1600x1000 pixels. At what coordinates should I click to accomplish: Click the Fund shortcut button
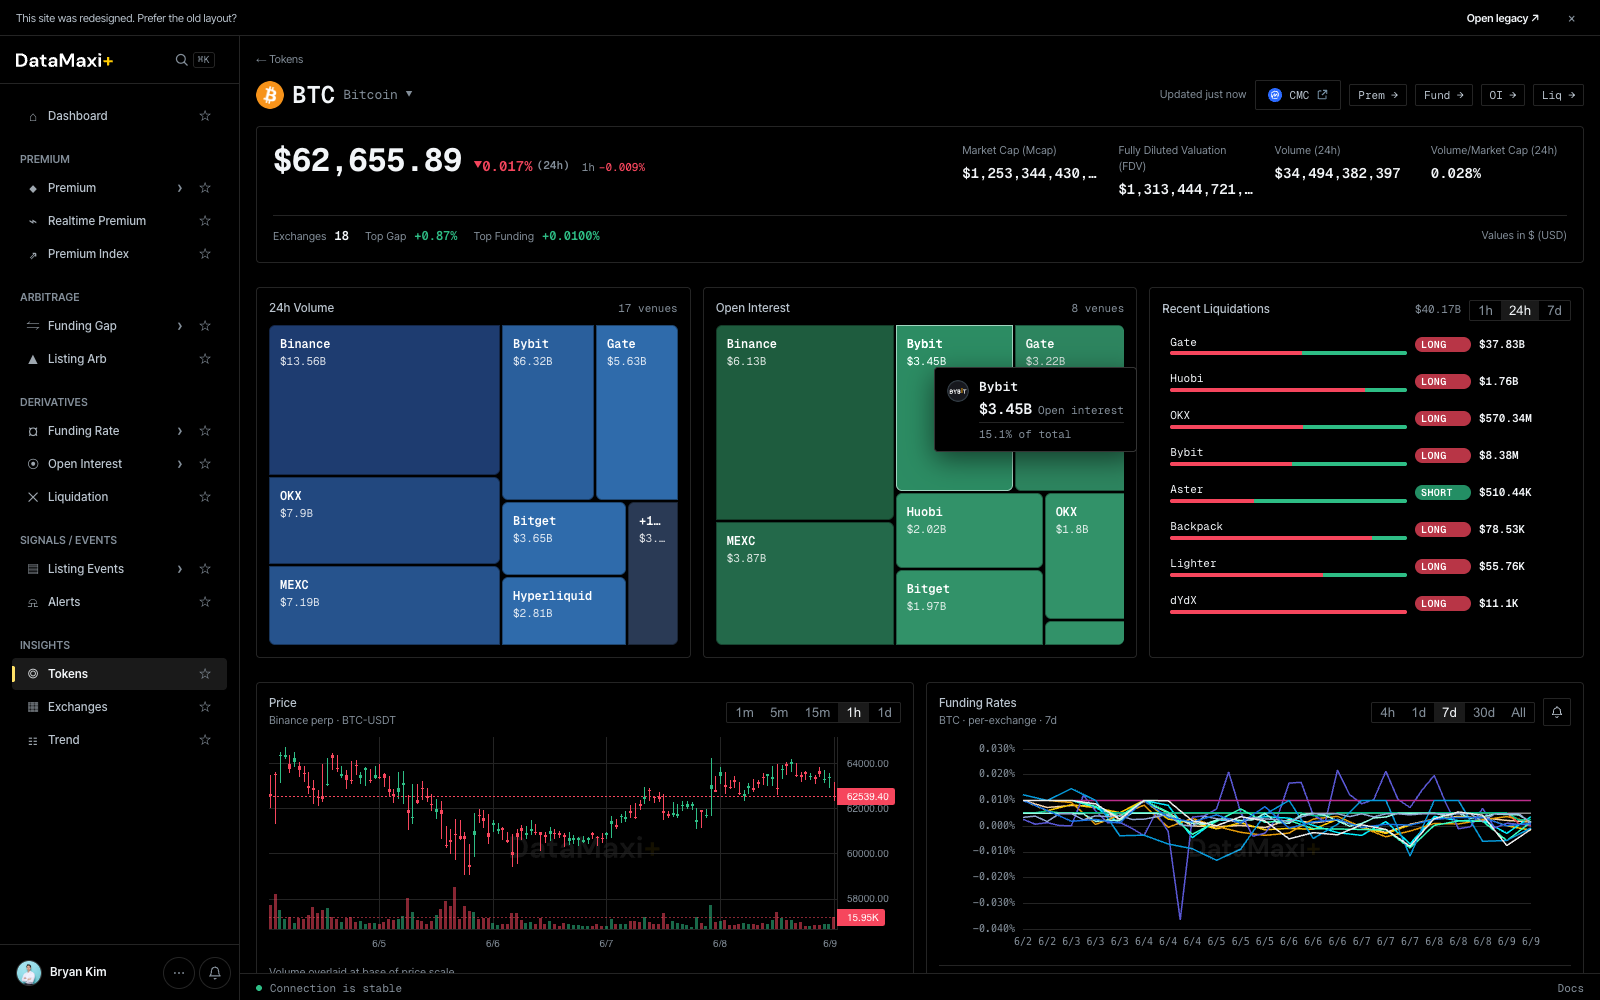pos(1444,95)
